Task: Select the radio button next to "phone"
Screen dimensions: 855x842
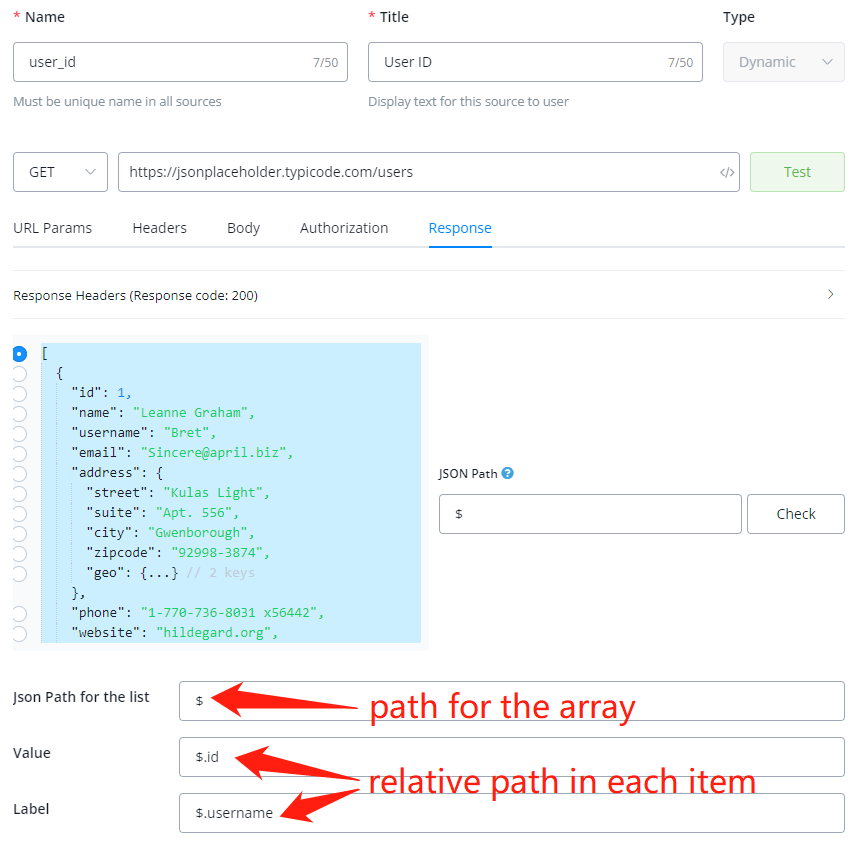Action: [x=19, y=613]
